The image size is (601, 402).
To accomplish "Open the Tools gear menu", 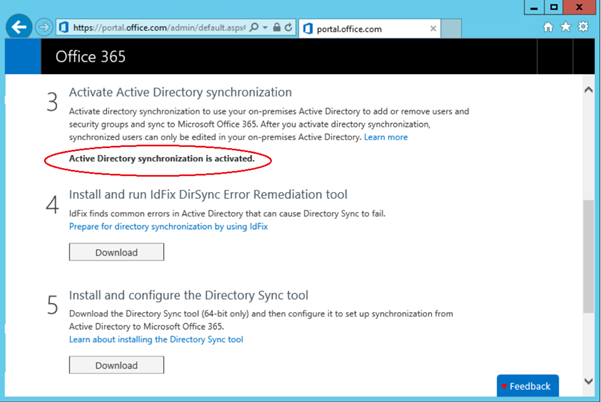I will point(583,27).
